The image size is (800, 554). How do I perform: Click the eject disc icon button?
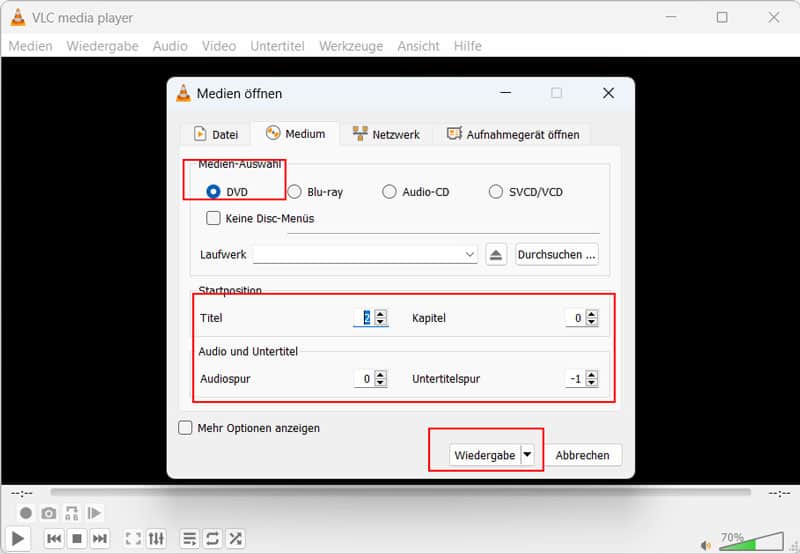click(x=495, y=255)
